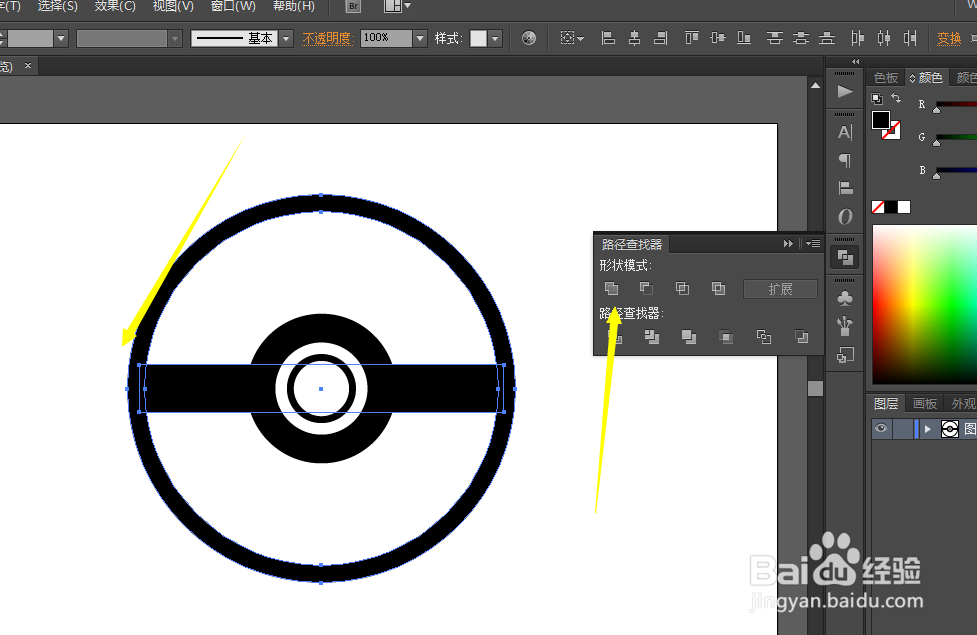Click the None swatch in Color panel
The width and height of the screenshot is (977, 635).
[x=878, y=207]
